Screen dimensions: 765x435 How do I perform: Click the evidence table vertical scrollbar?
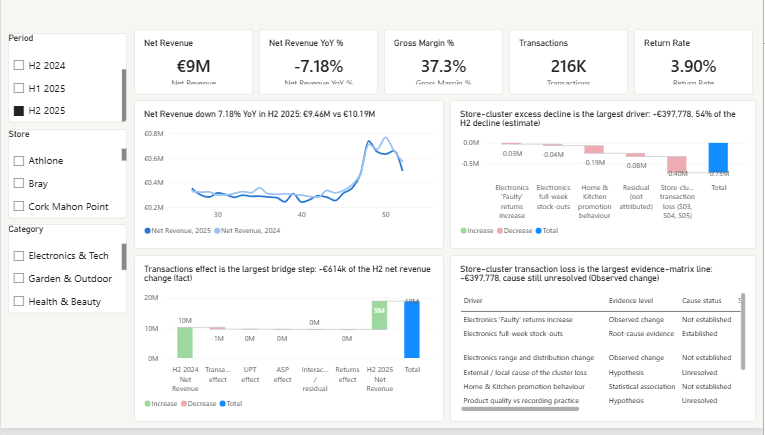point(743,332)
